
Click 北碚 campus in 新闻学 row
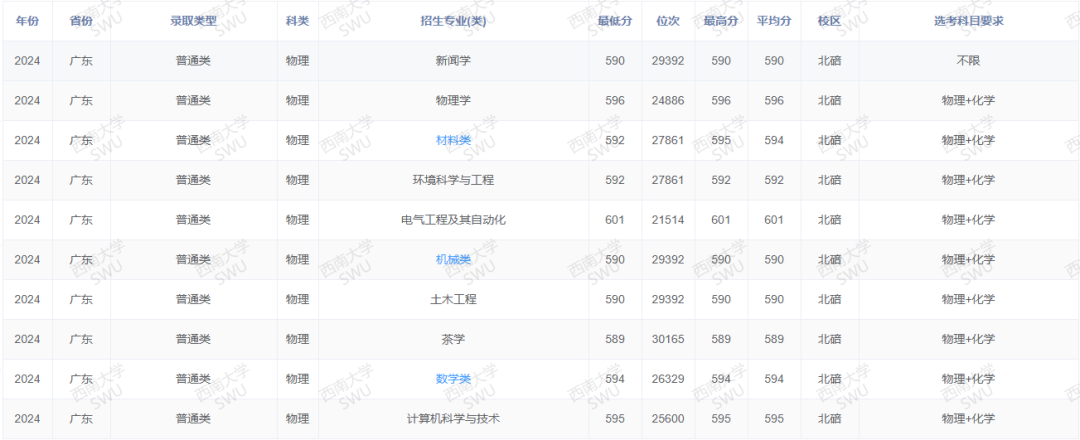[829, 61]
